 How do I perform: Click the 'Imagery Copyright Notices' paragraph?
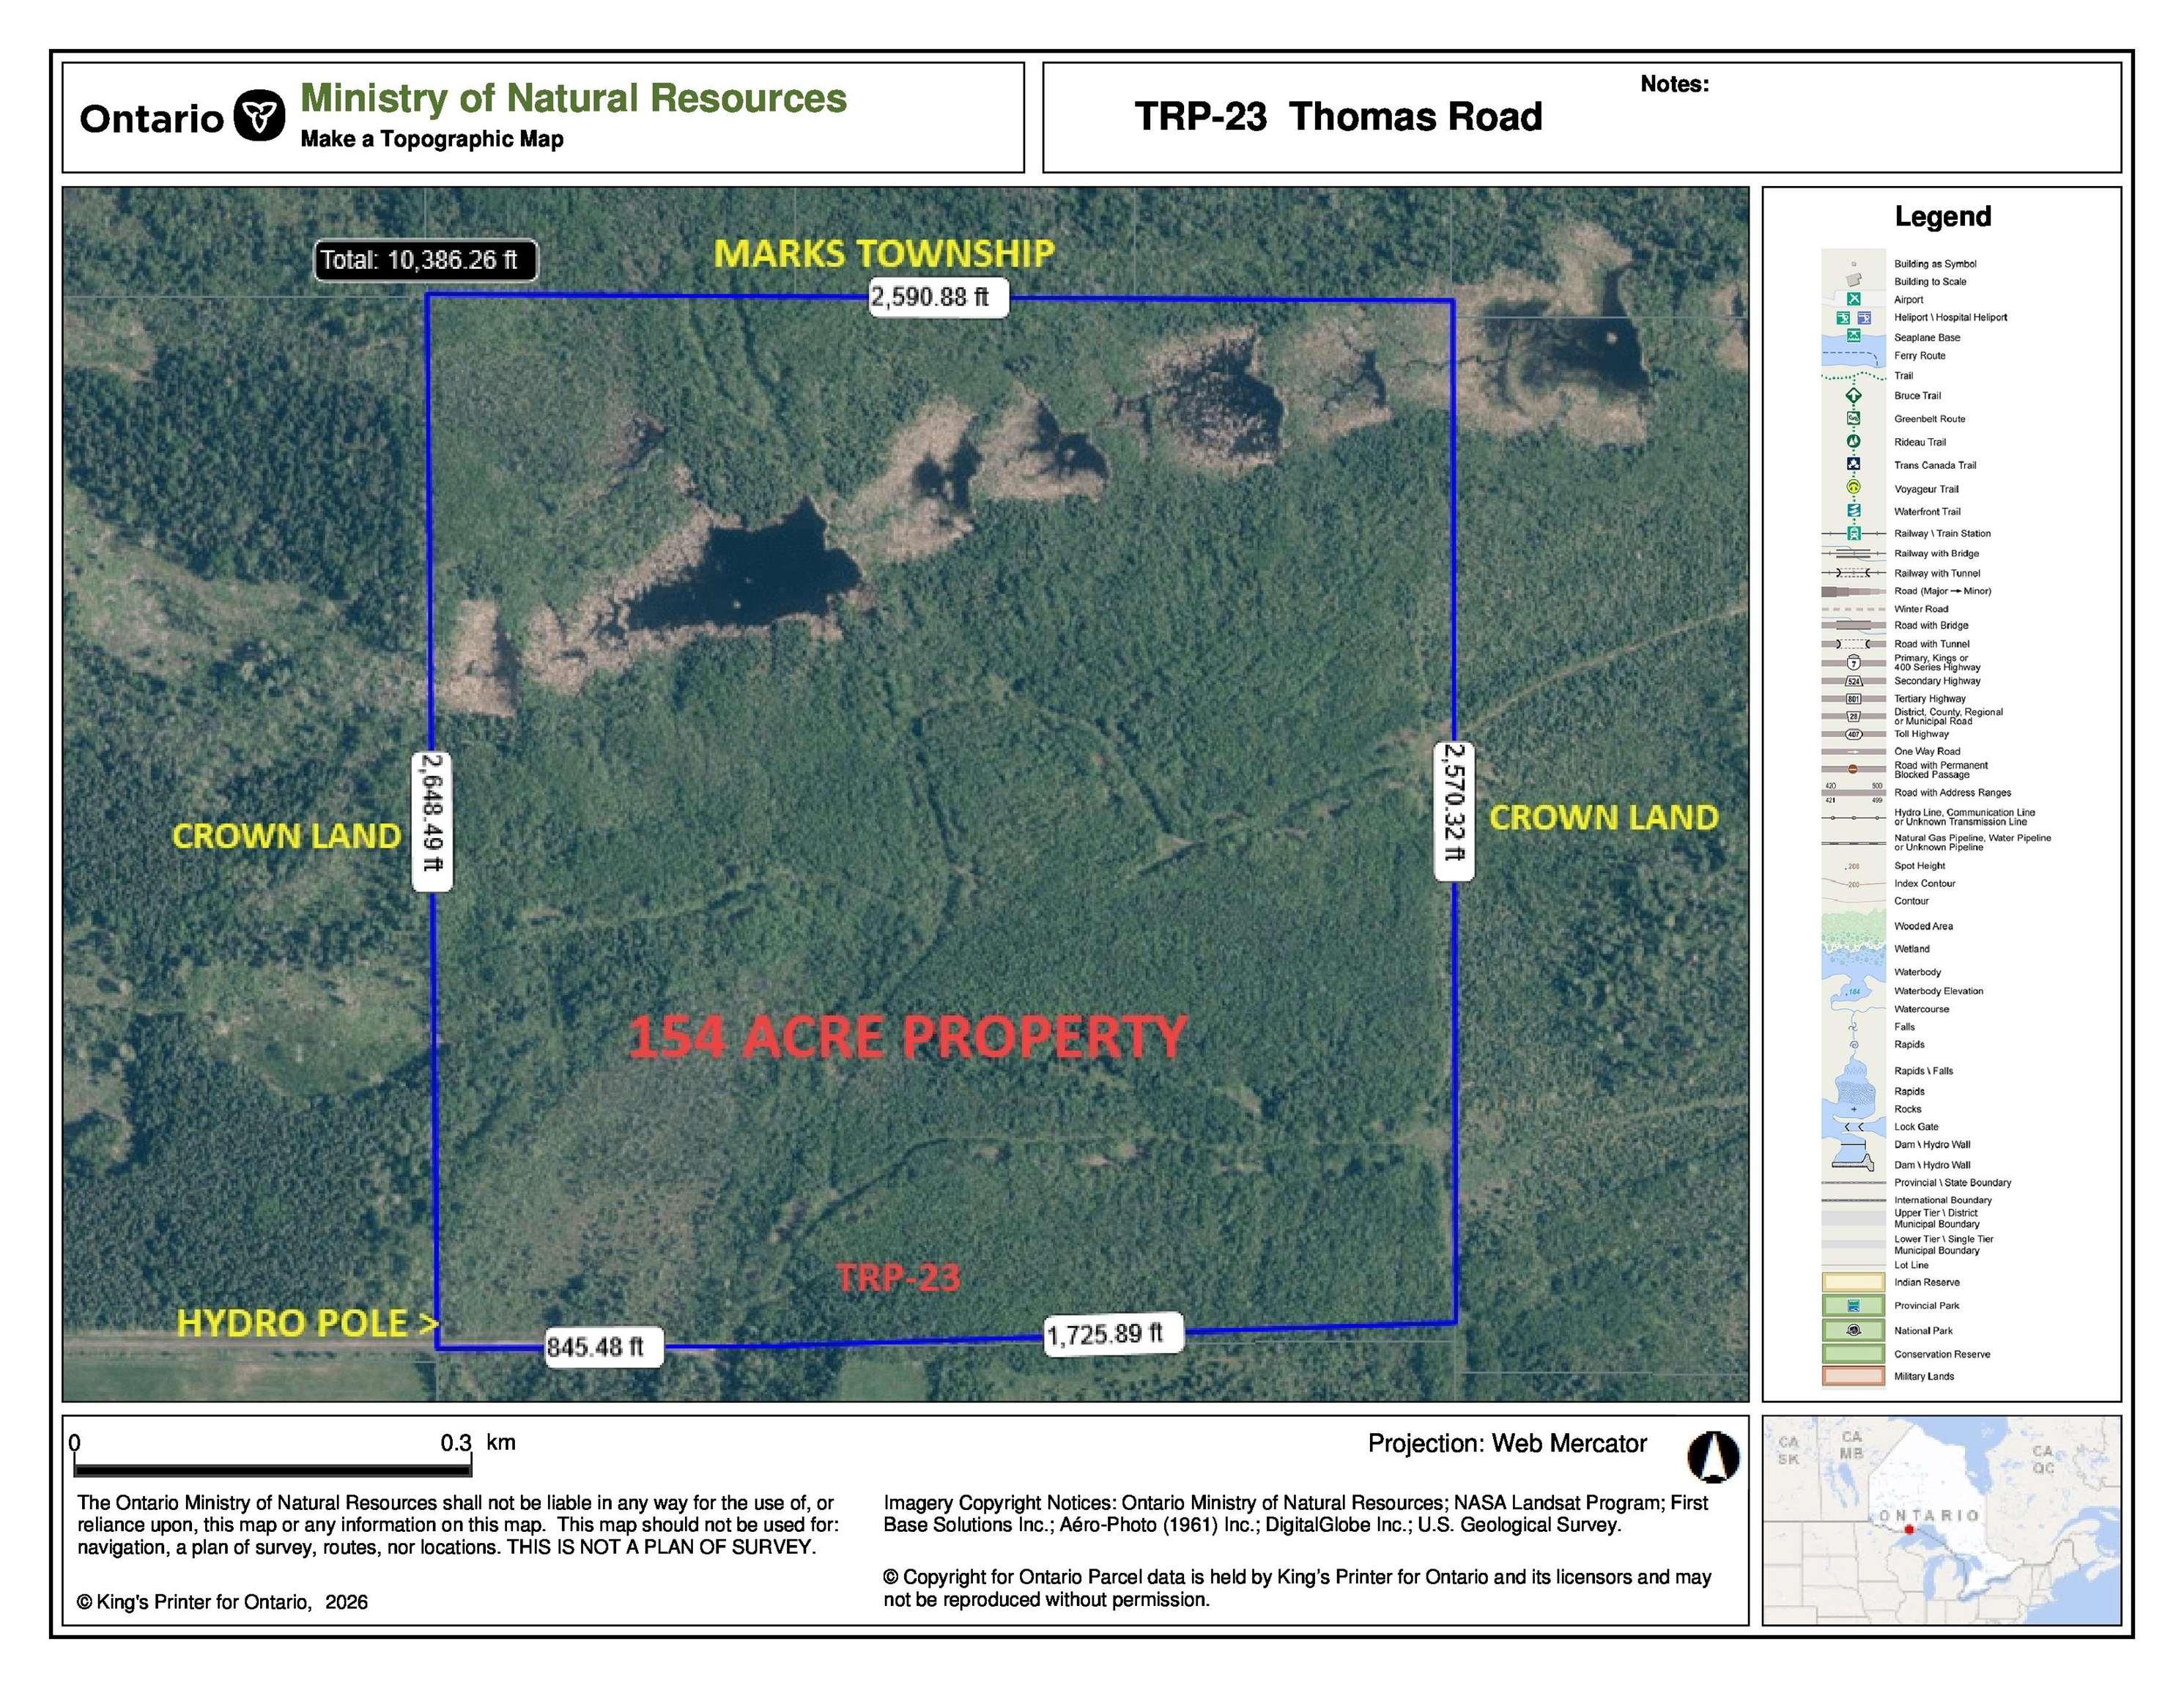pyautogui.click(x=1296, y=1513)
